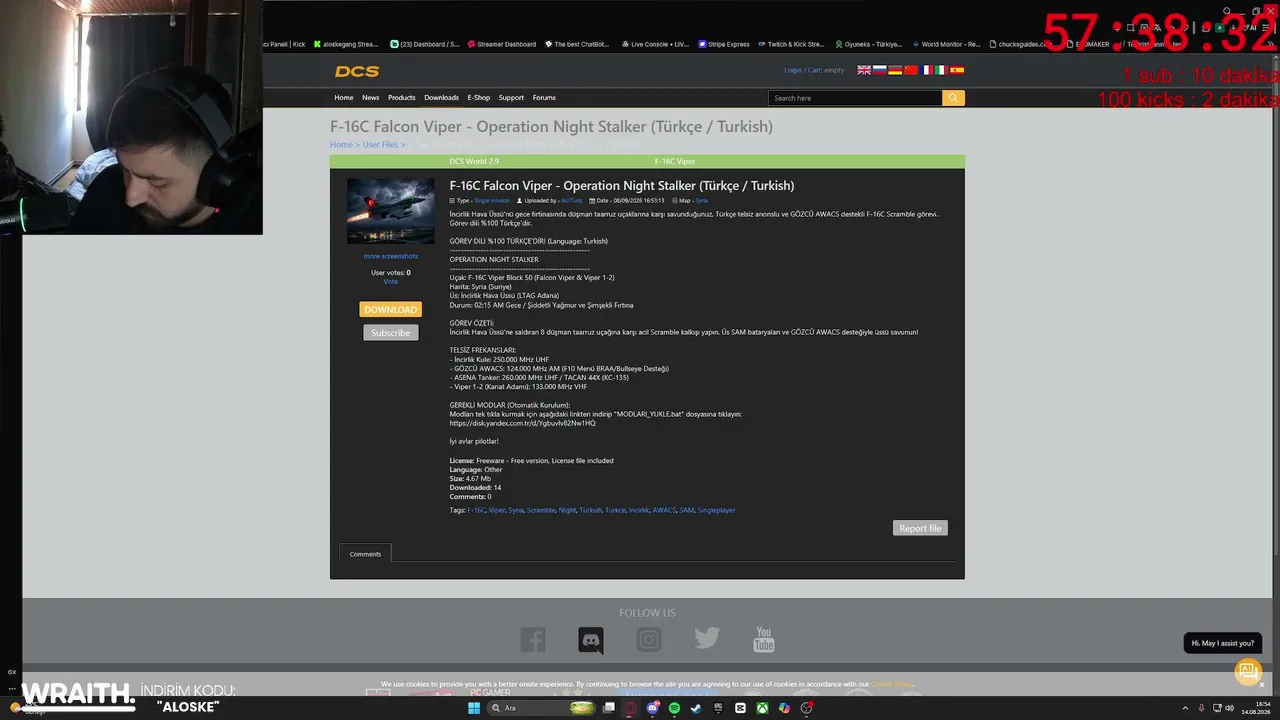Open the Facebook page from Follow Us
This screenshot has height=720, width=1280.
click(533, 639)
